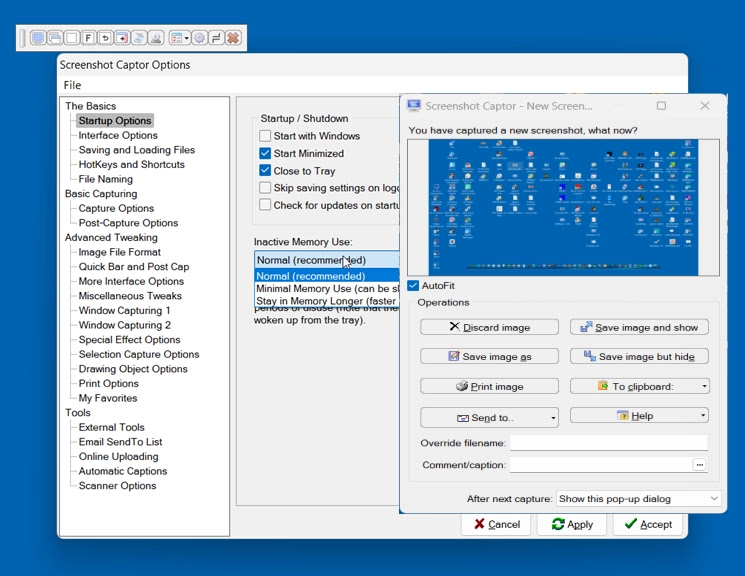Click the toggle bar layout icon in quick bar
Viewport: 745px width, 576px height.
pyautogui.click(x=216, y=38)
